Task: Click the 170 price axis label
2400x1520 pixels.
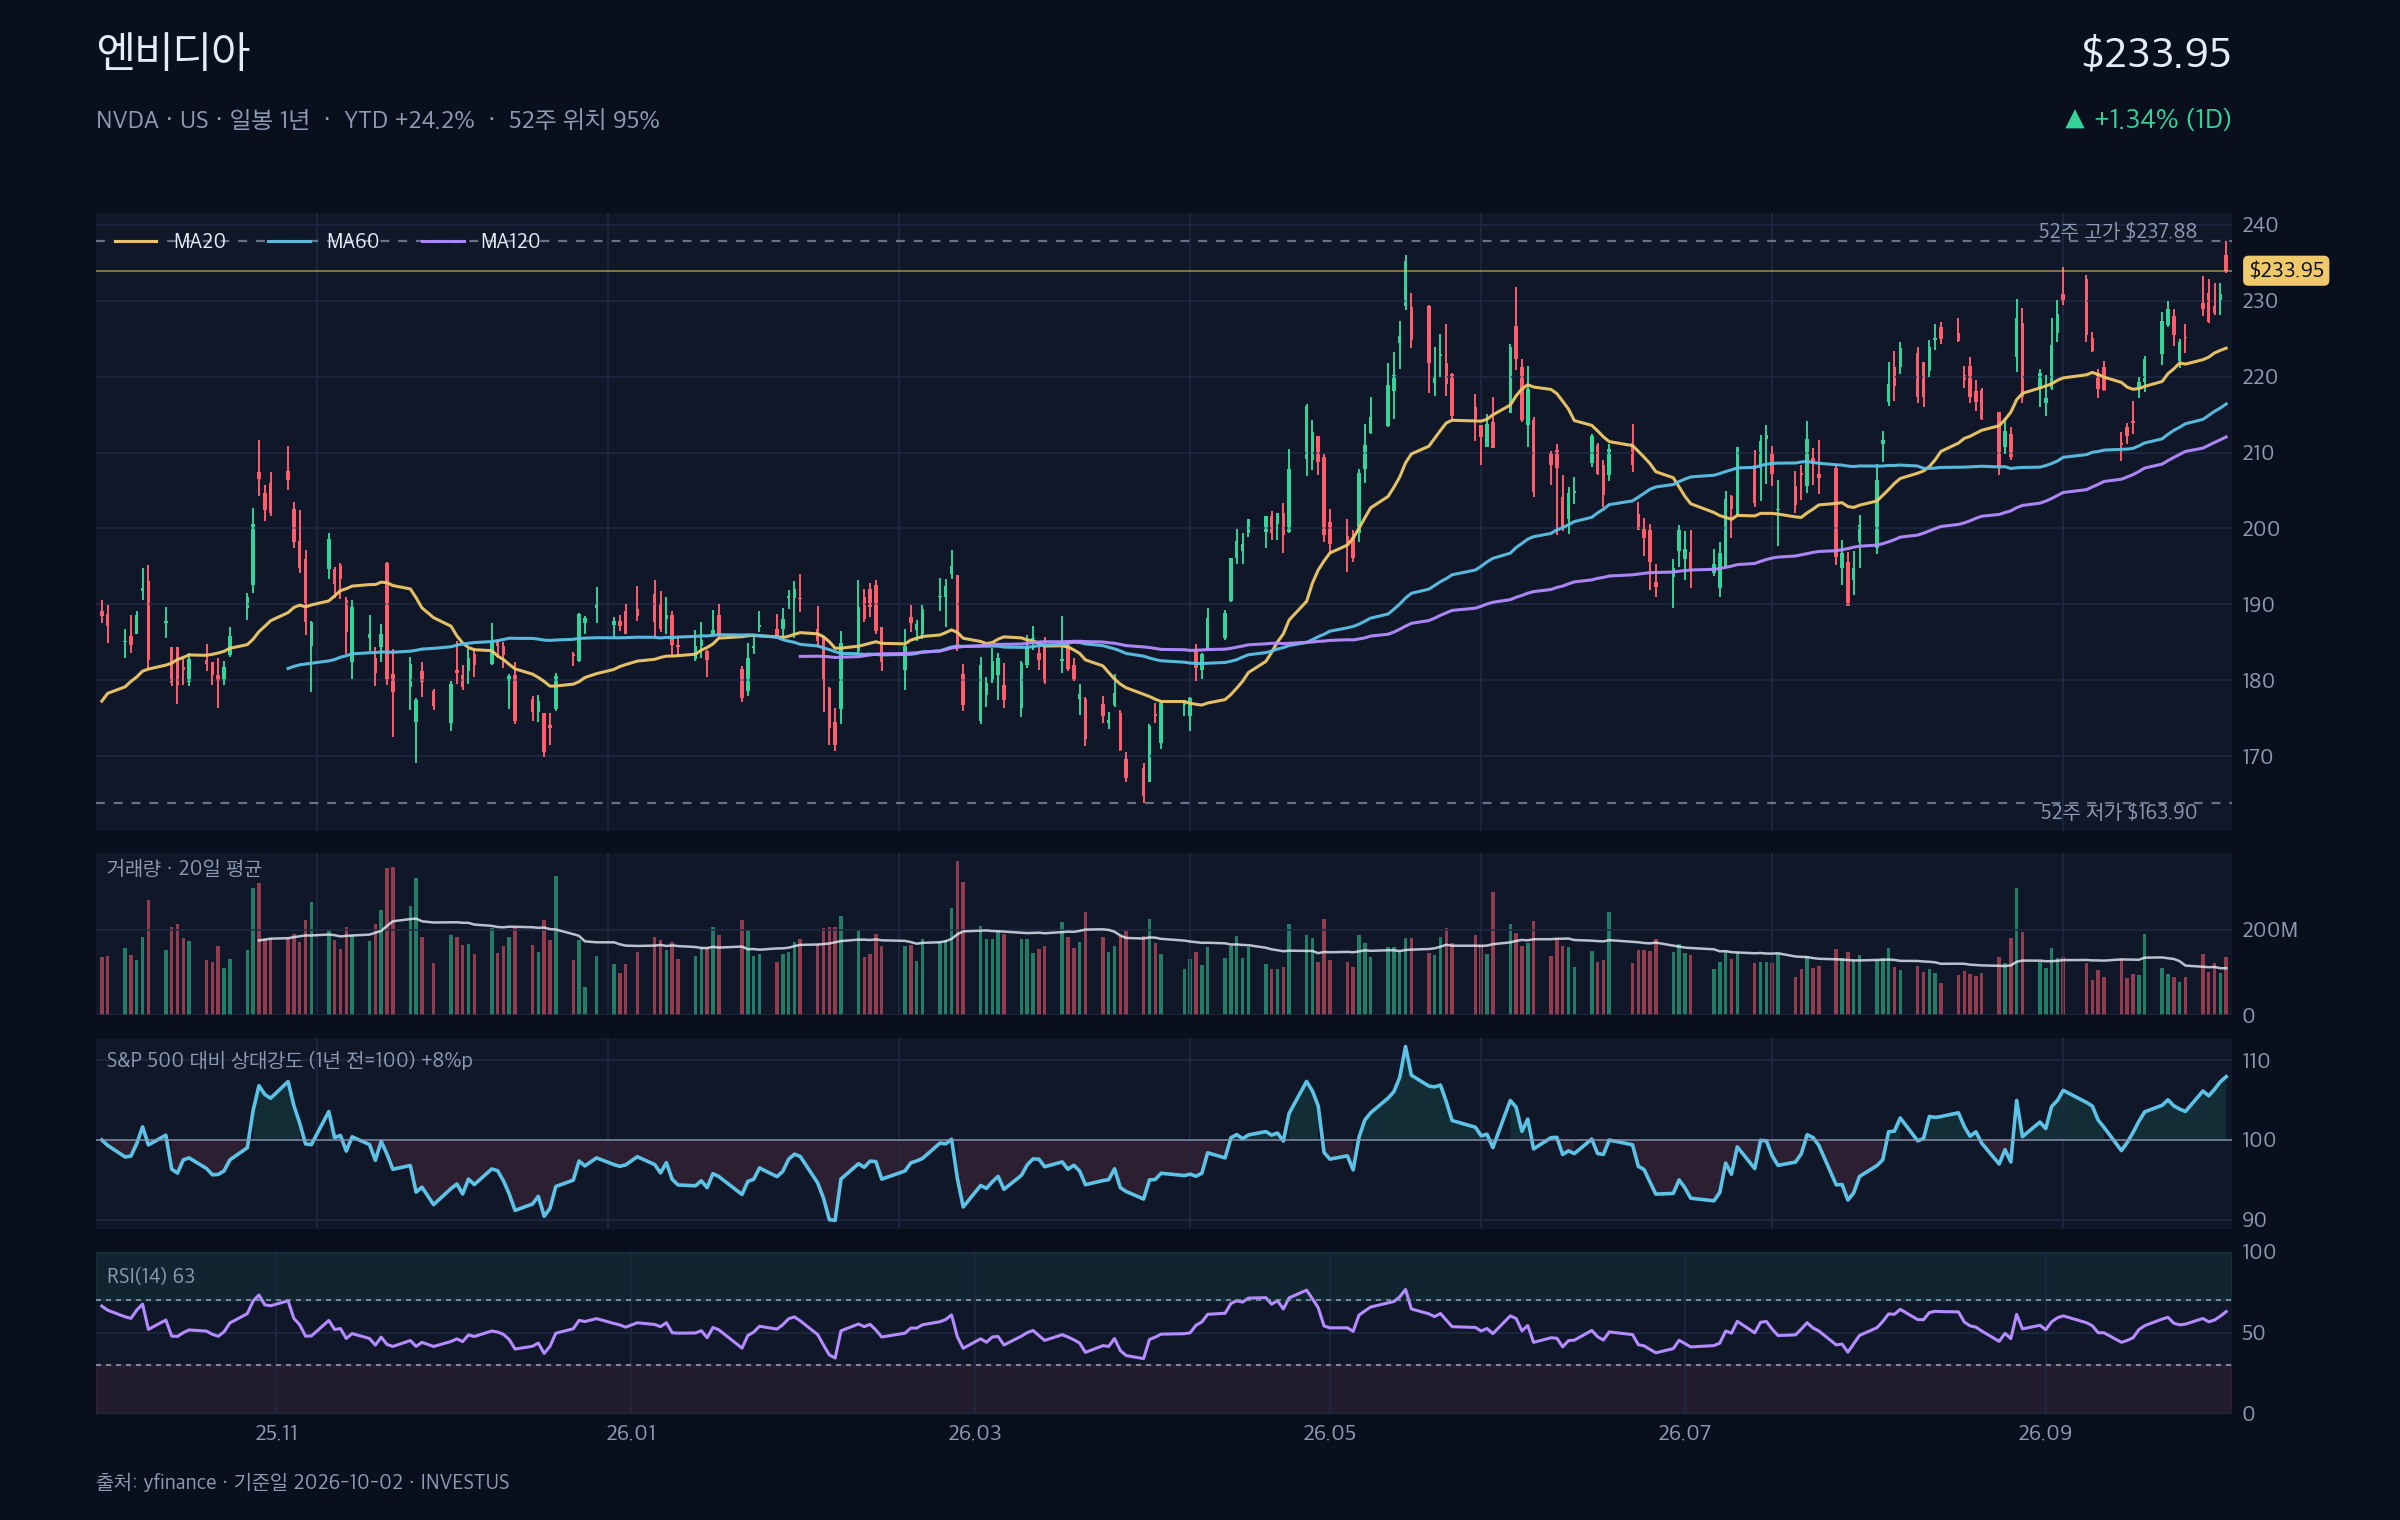Action: tap(2257, 757)
